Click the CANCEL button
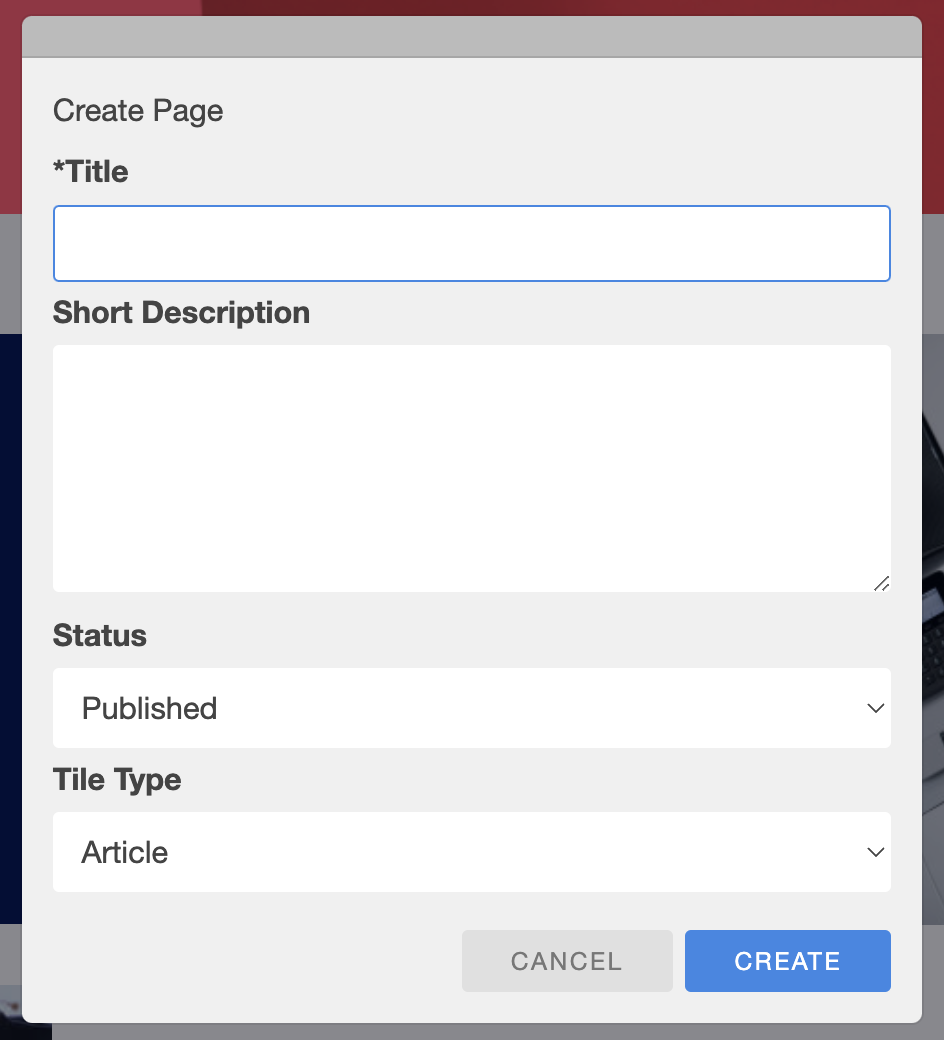Image resolution: width=944 pixels, height=1040 pixels. coord(567,961)
